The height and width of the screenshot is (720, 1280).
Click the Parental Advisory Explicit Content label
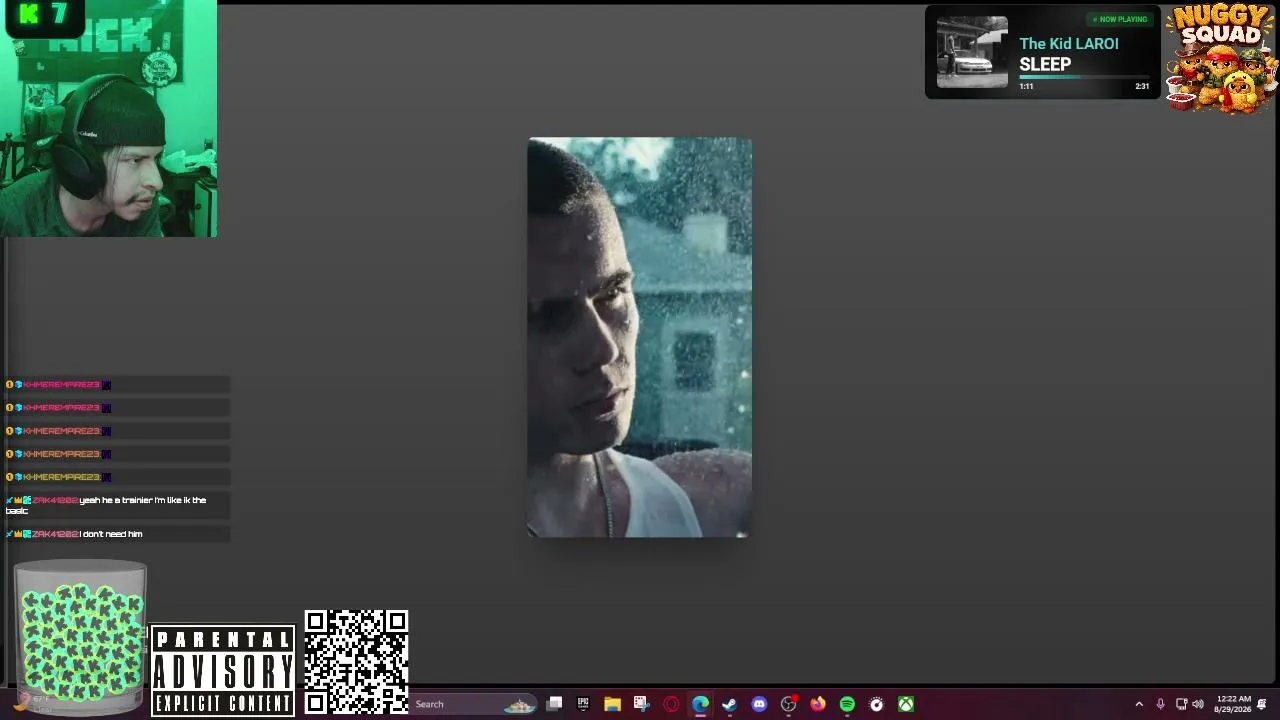[223, 672]
